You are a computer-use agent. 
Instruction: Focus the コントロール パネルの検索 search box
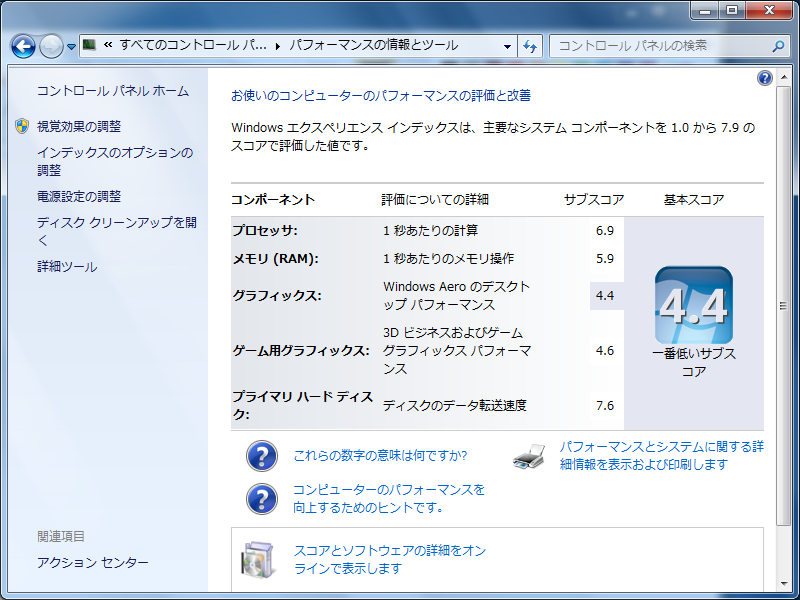pos(660,46)
